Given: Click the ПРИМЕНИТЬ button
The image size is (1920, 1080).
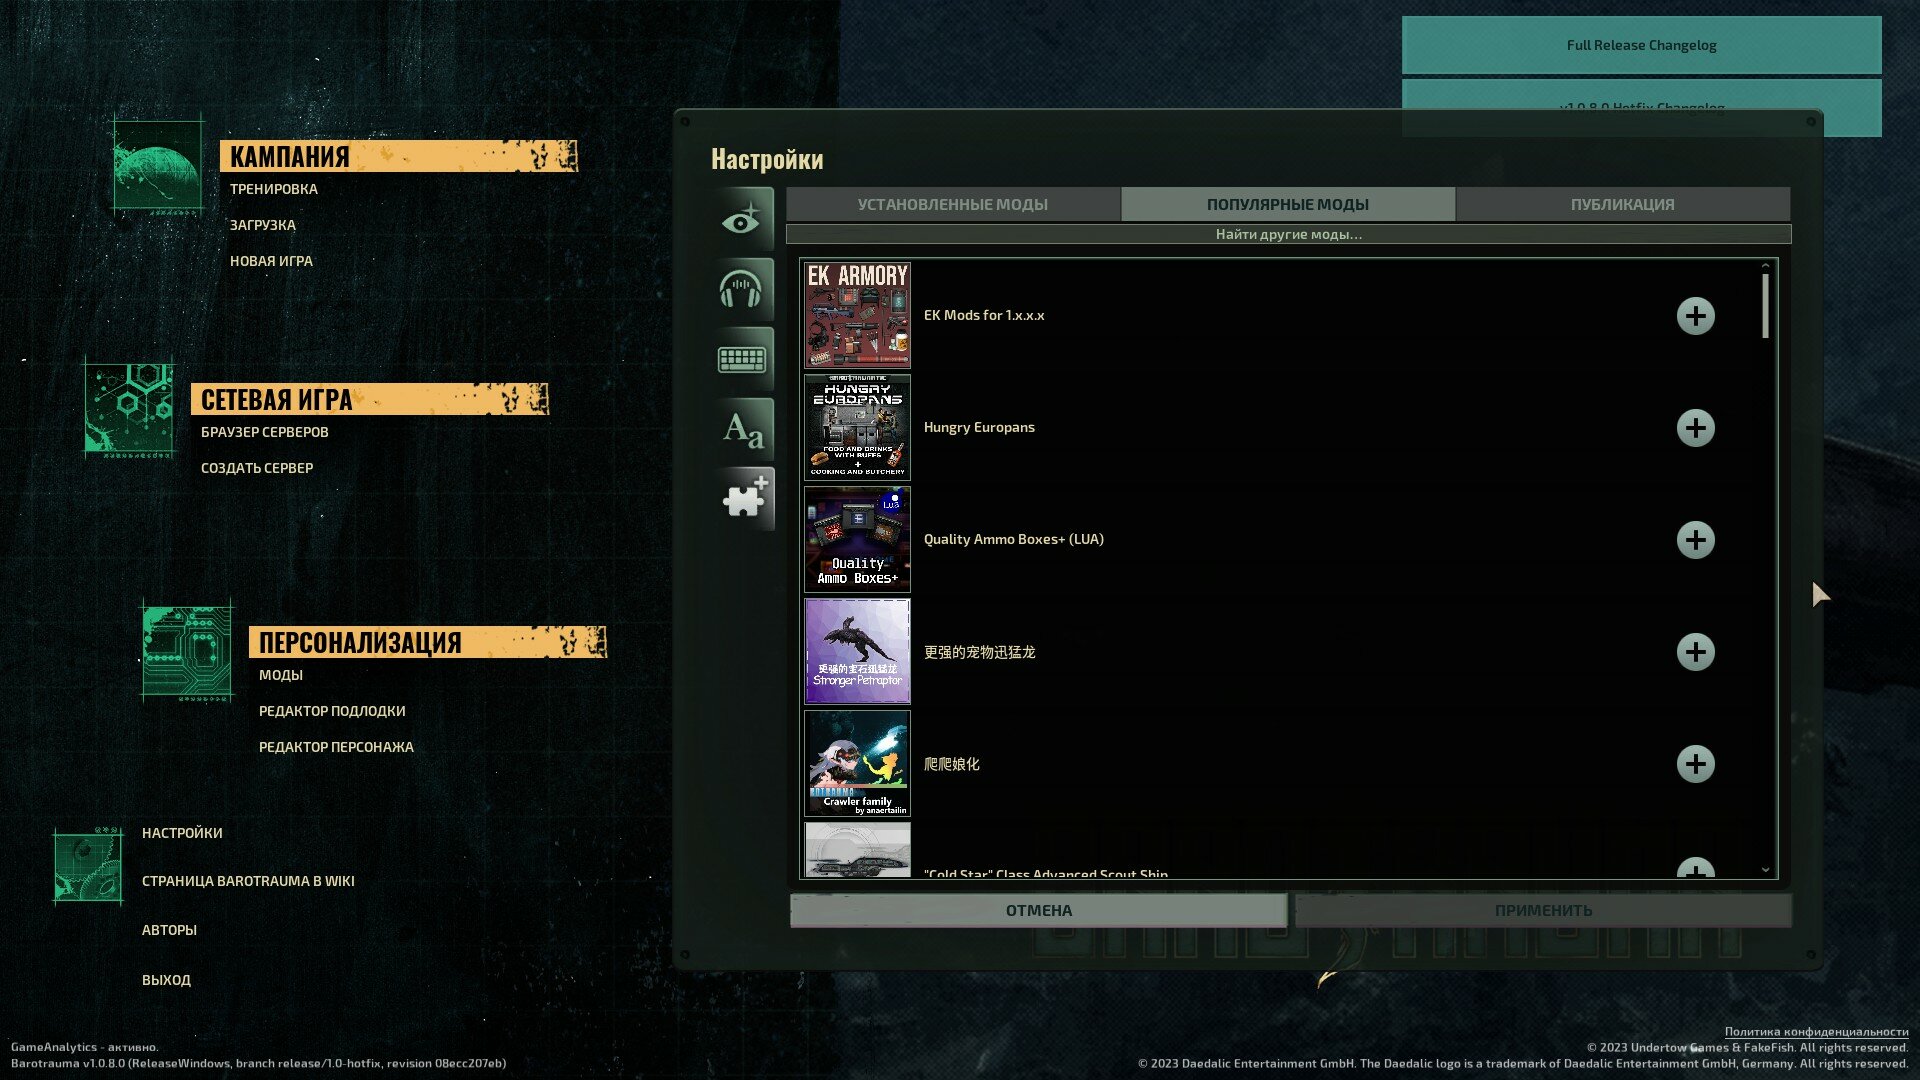Looking at the screenshot, I should pyautogui.click(x=1543, y=910).
